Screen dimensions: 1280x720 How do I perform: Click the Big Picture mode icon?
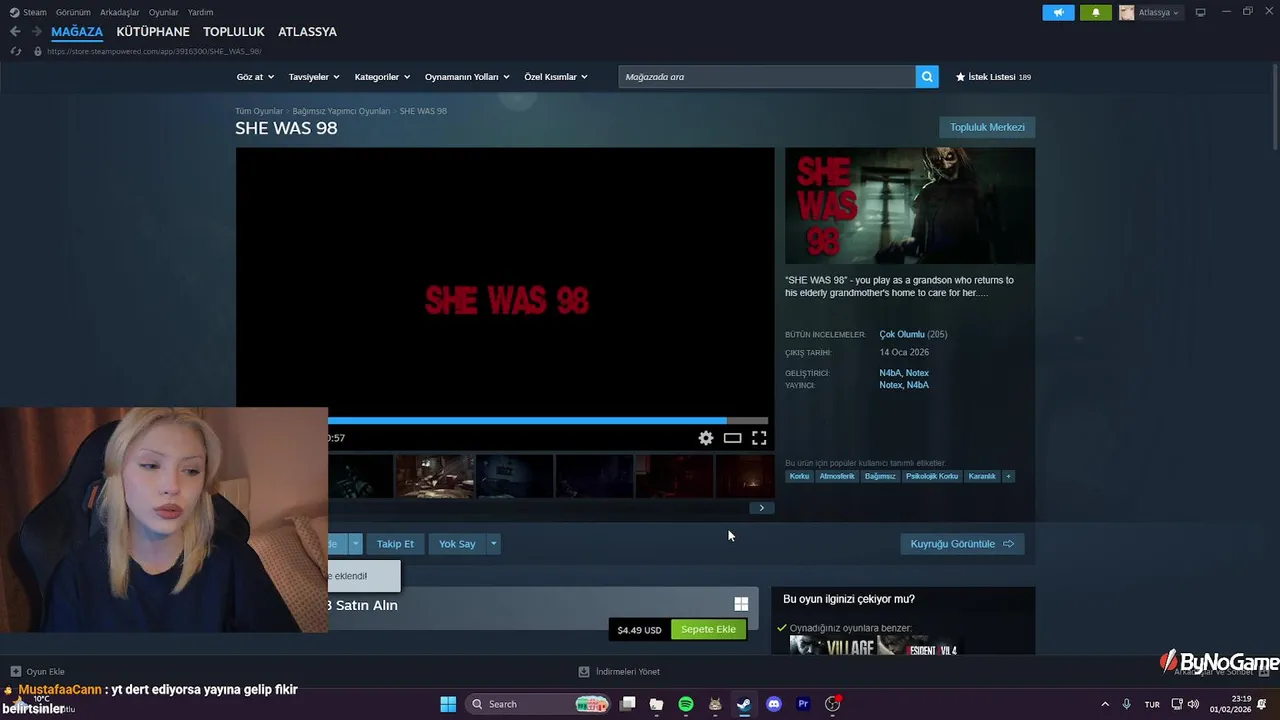(x=1200, y=12)
